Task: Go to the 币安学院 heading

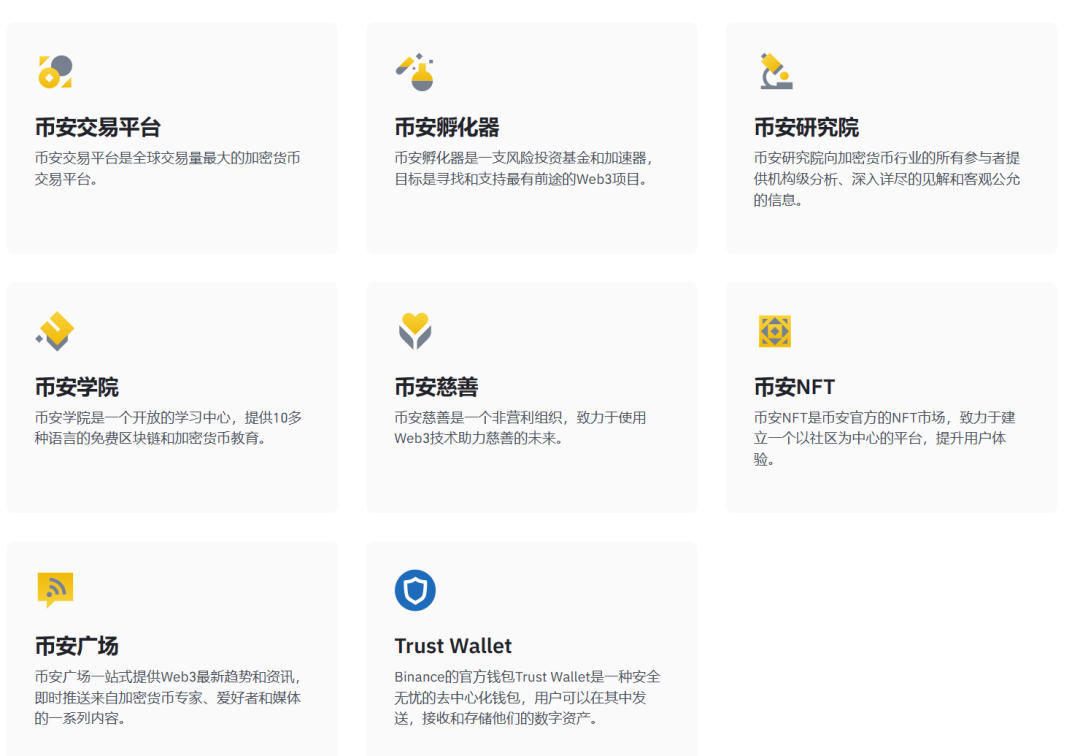Action: [76, 387]
